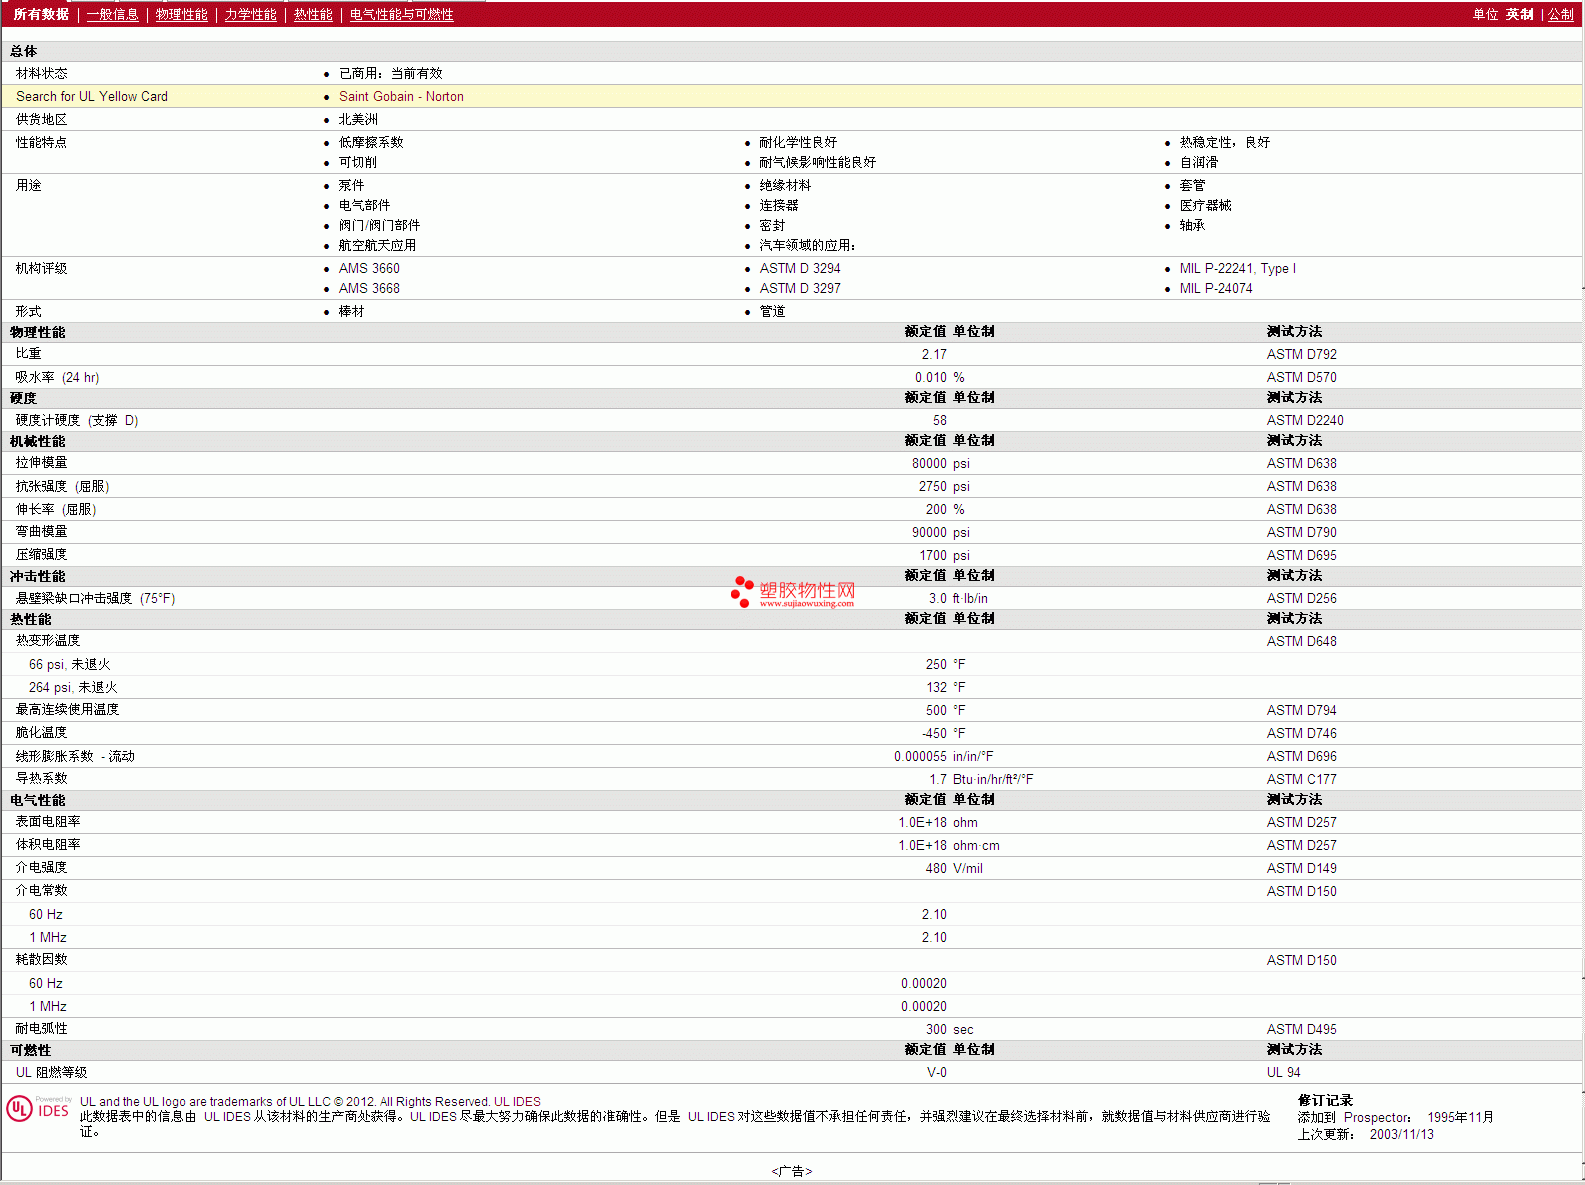Select the 所有数据 tab in the top bar
The width and height of the screenshot is (1585, 1185).
(41, 14)
